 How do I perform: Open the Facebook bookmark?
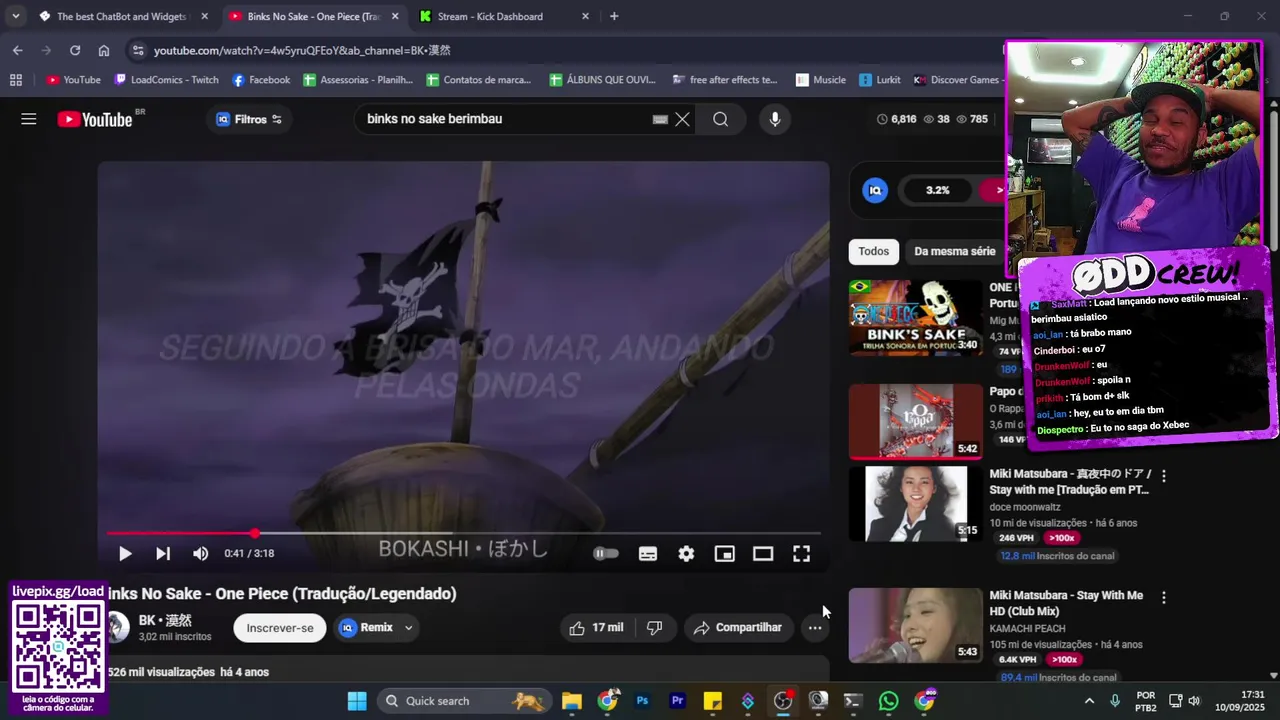click(x=261, y=80)
